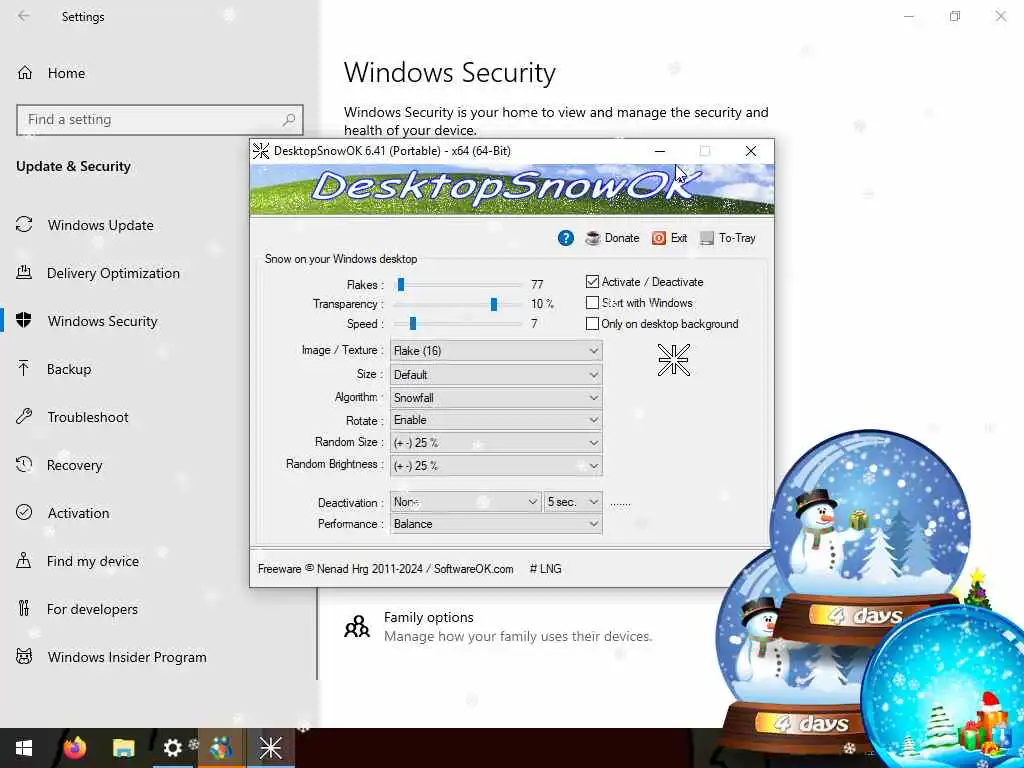The height and width of the screenshot is (768, 1024).
Task: Open the Size dropdown set to Default
Action: tap(496, 375)
